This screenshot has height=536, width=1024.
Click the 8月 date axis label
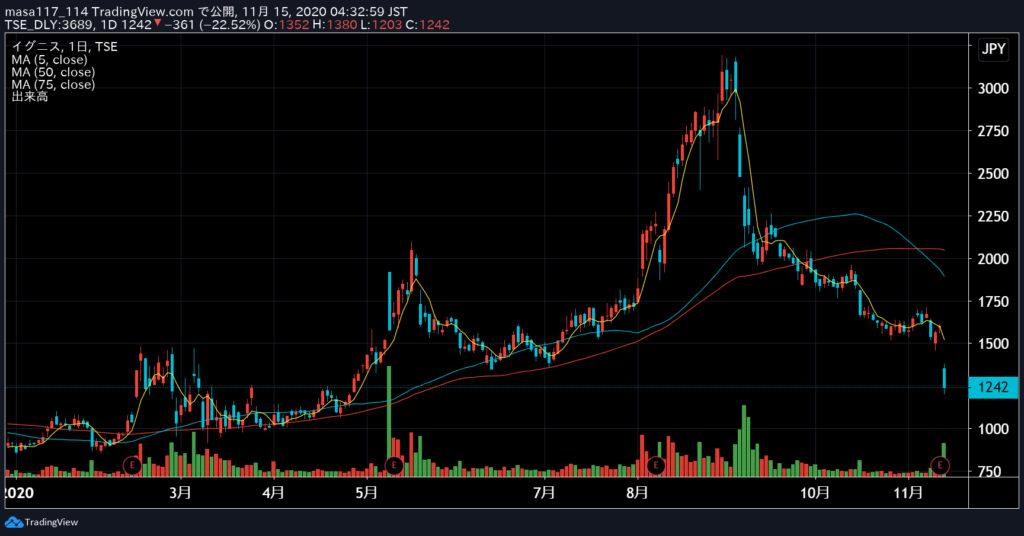point(637,492)
